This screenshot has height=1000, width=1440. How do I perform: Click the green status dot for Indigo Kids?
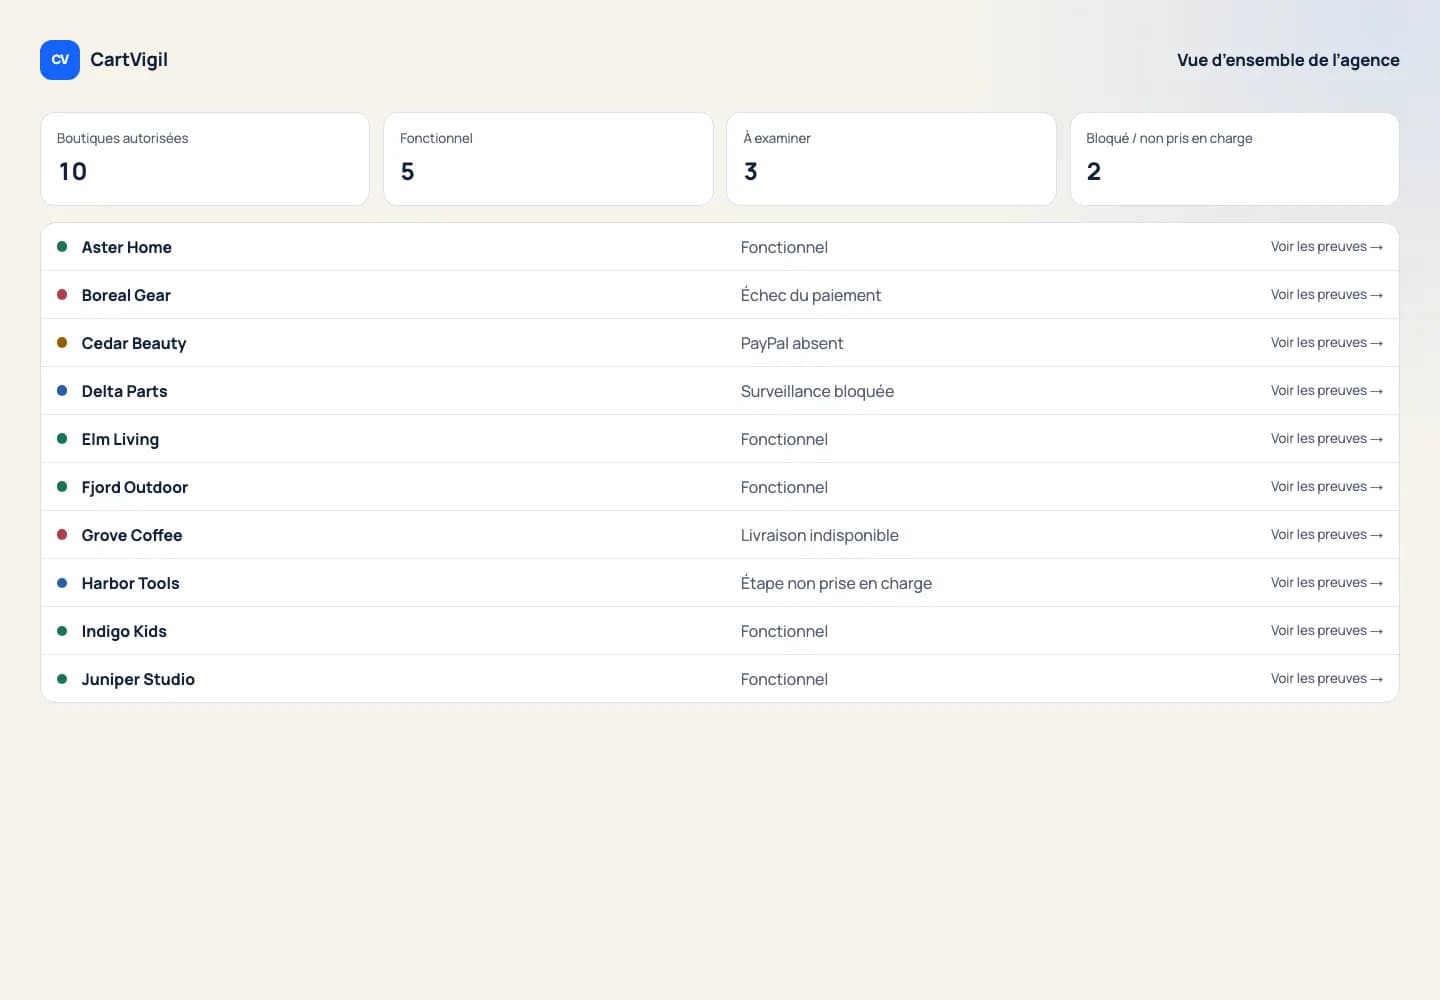62,630
